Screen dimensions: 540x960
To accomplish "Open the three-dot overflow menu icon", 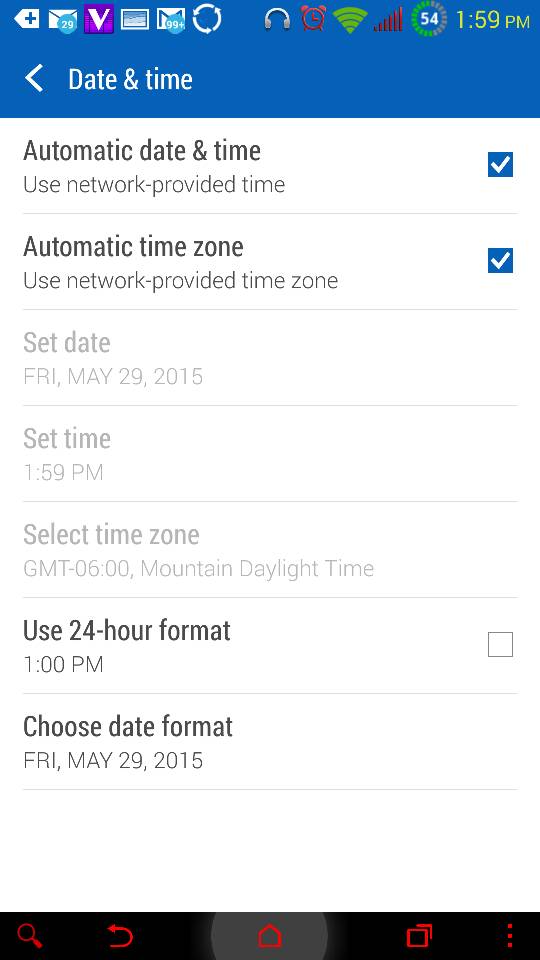I will point(510,936).
